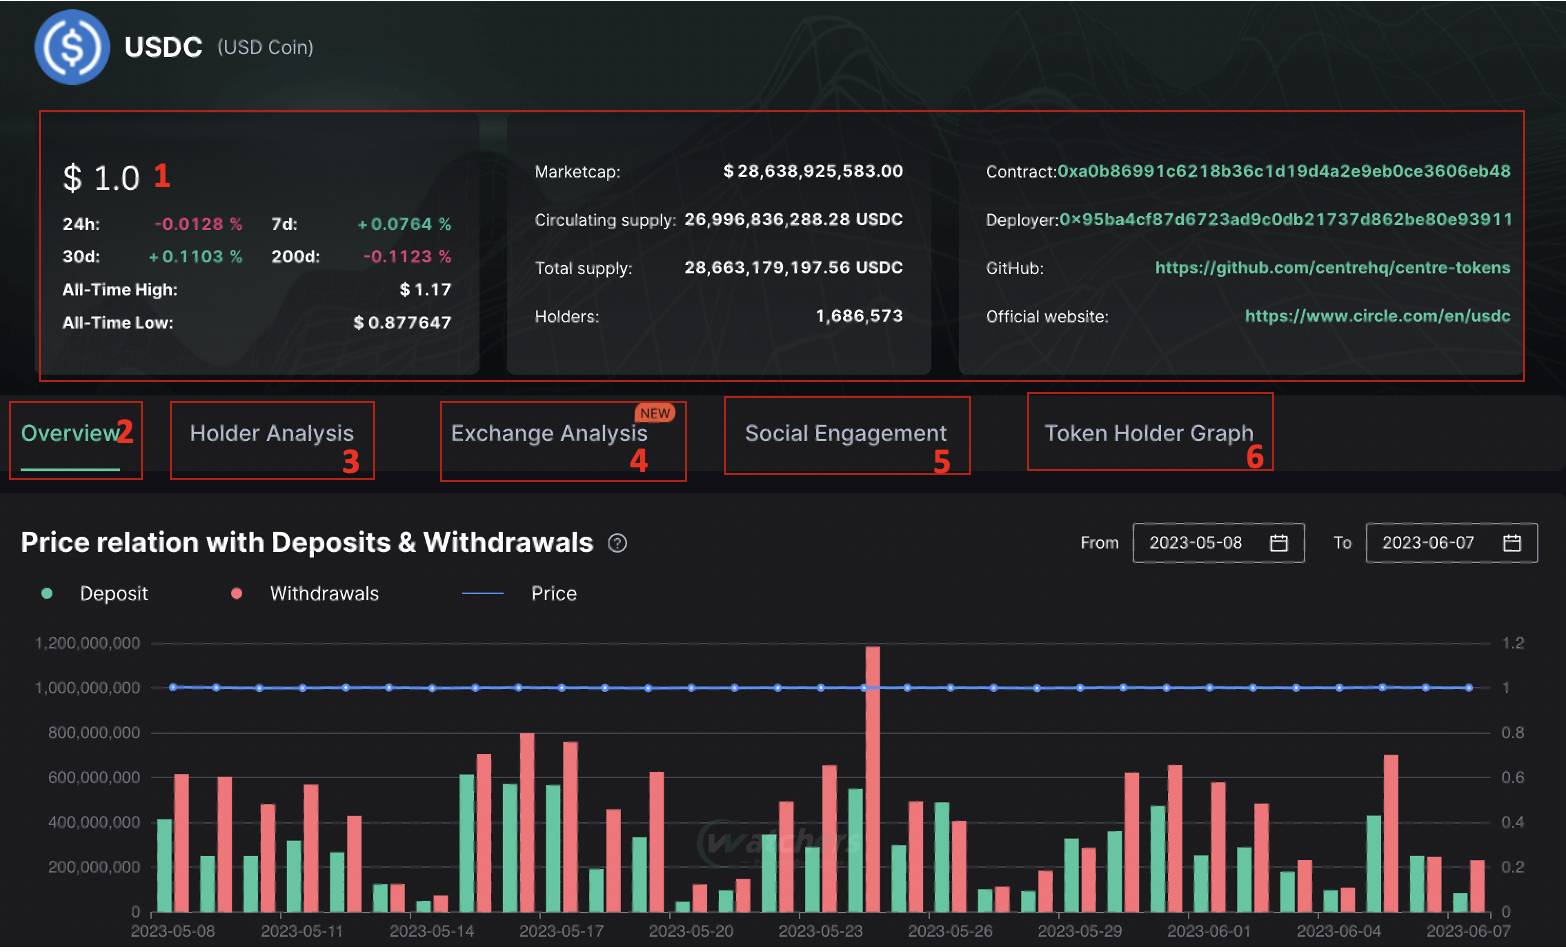Click the From date field 2023-05-08
1566x952 pixels.
[x=1219, y=542]
